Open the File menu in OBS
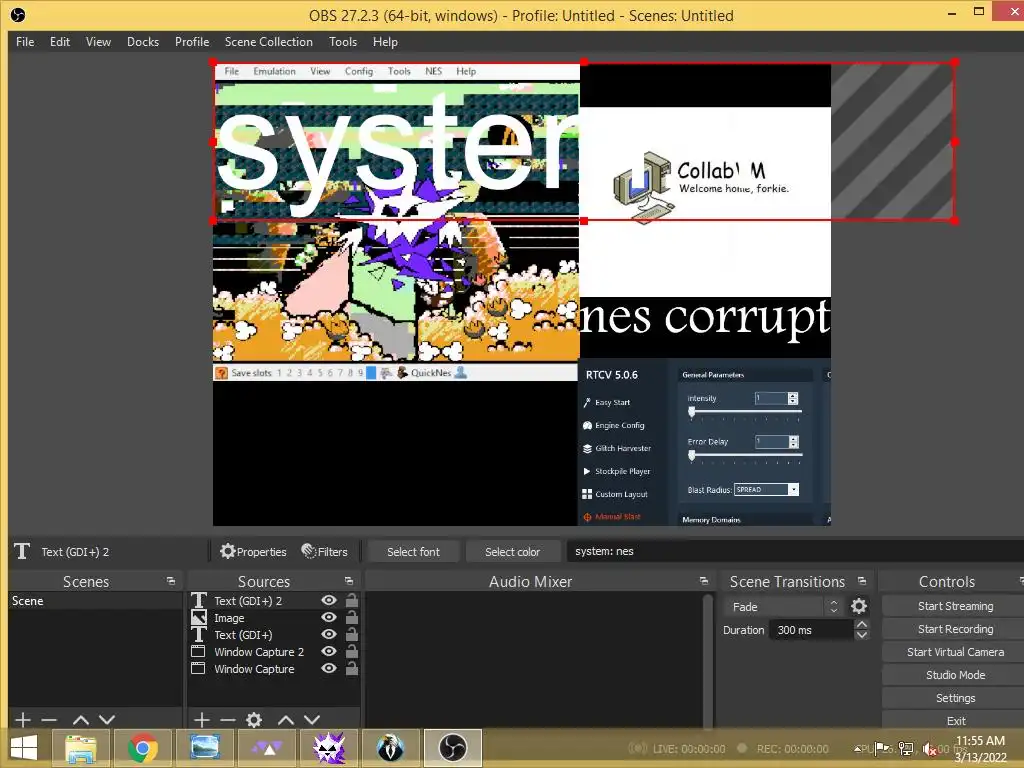The width and height of the screenshot is (1024, 768). 25,42
